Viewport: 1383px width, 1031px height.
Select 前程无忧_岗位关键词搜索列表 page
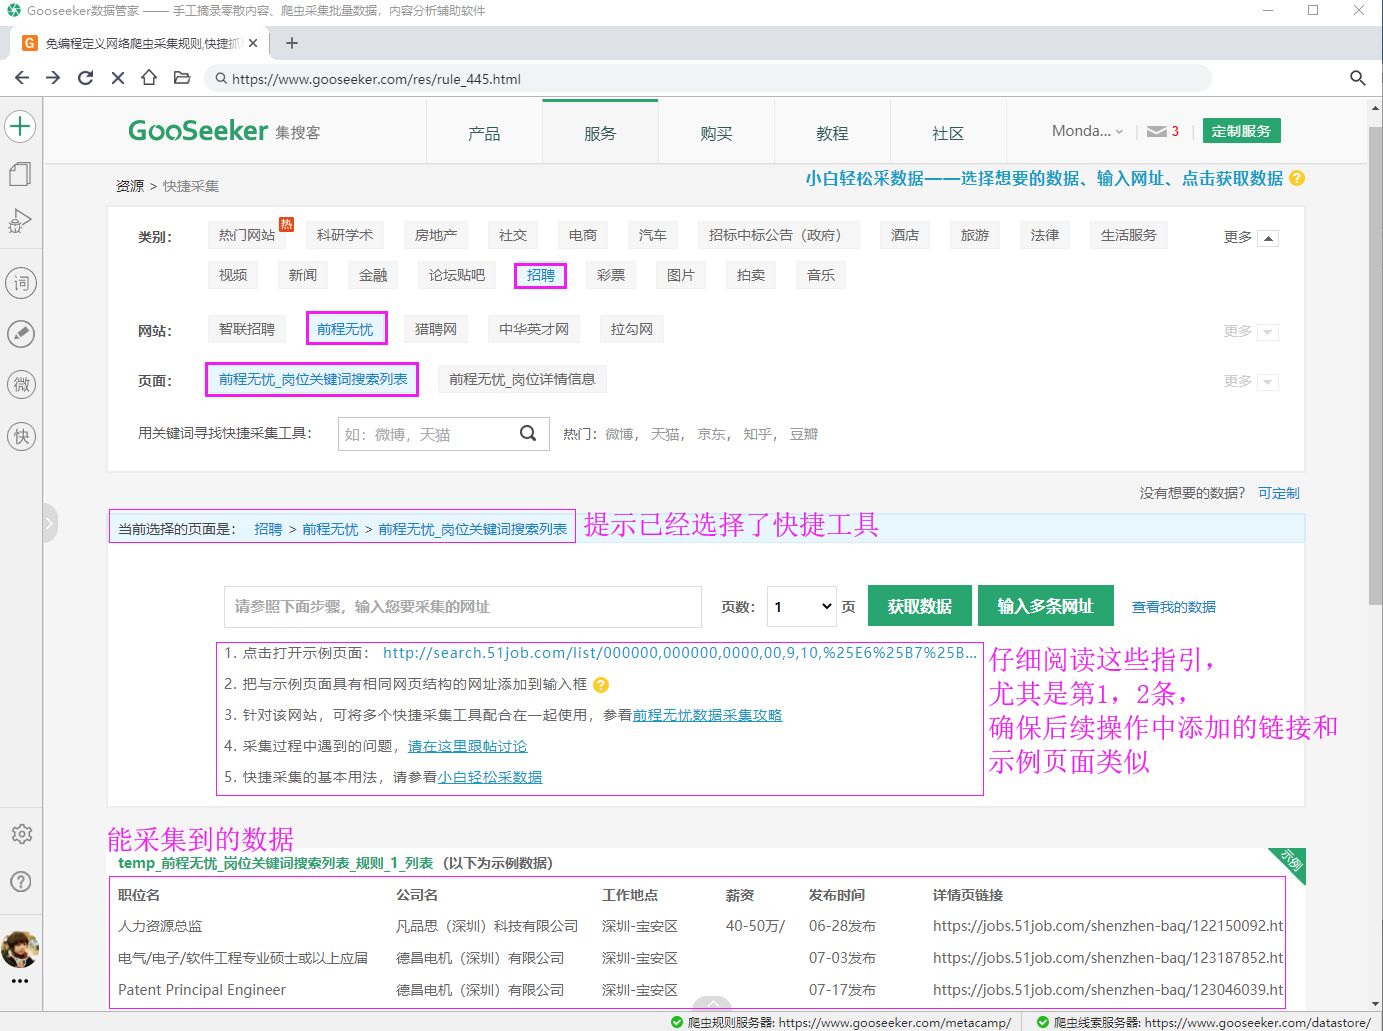click(x=313, y=379)
